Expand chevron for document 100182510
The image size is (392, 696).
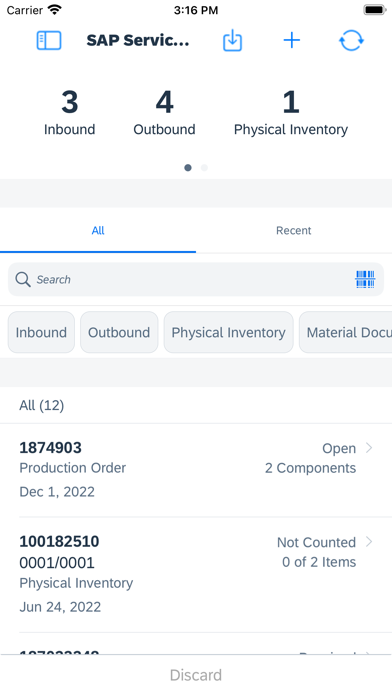pyautogui.click(x=369, y=542)
